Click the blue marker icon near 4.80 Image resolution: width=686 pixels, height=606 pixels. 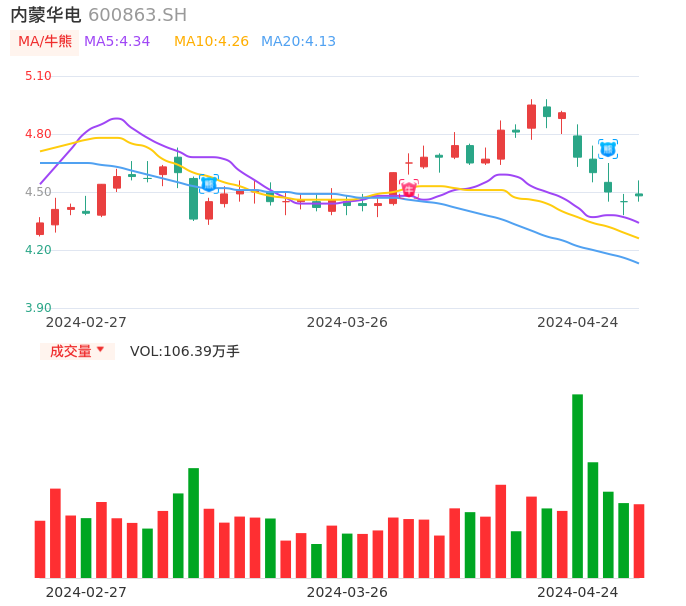[x=608, y=149]
